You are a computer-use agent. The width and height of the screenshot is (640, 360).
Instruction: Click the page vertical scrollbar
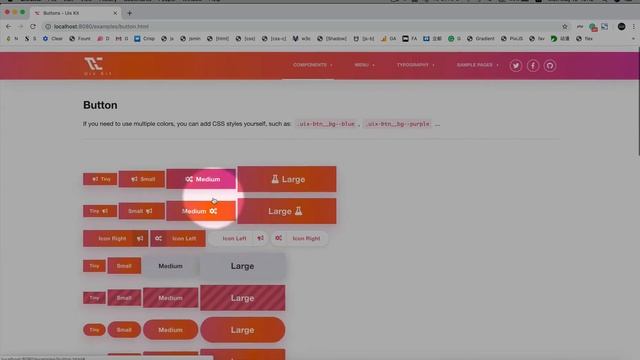pyautogui.click(x=638, y=102)
